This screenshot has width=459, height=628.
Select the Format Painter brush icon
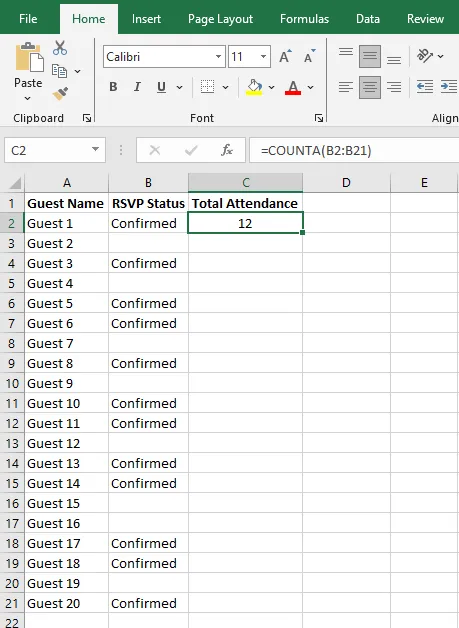60,94
